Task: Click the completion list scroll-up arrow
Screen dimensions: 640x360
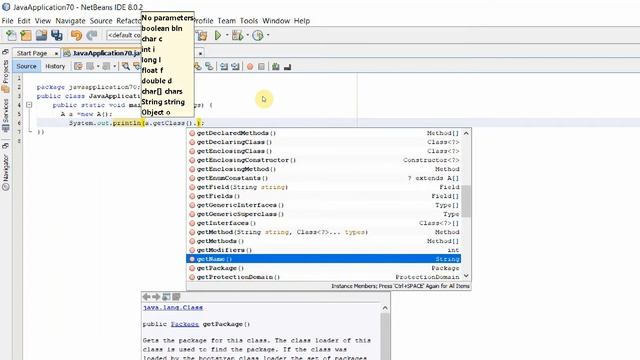Action: pyautogui.click(x=466, y=133)
